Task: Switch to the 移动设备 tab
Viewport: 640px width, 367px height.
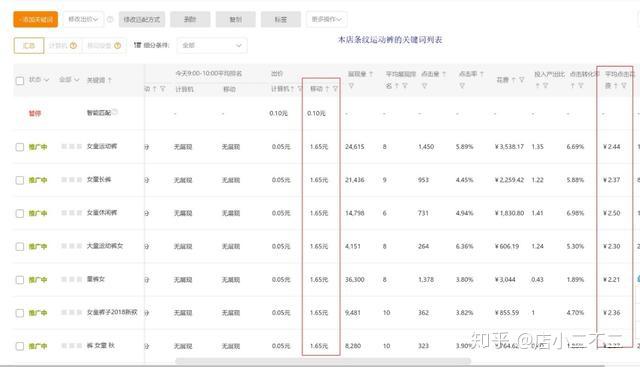Action: (104, 45)
